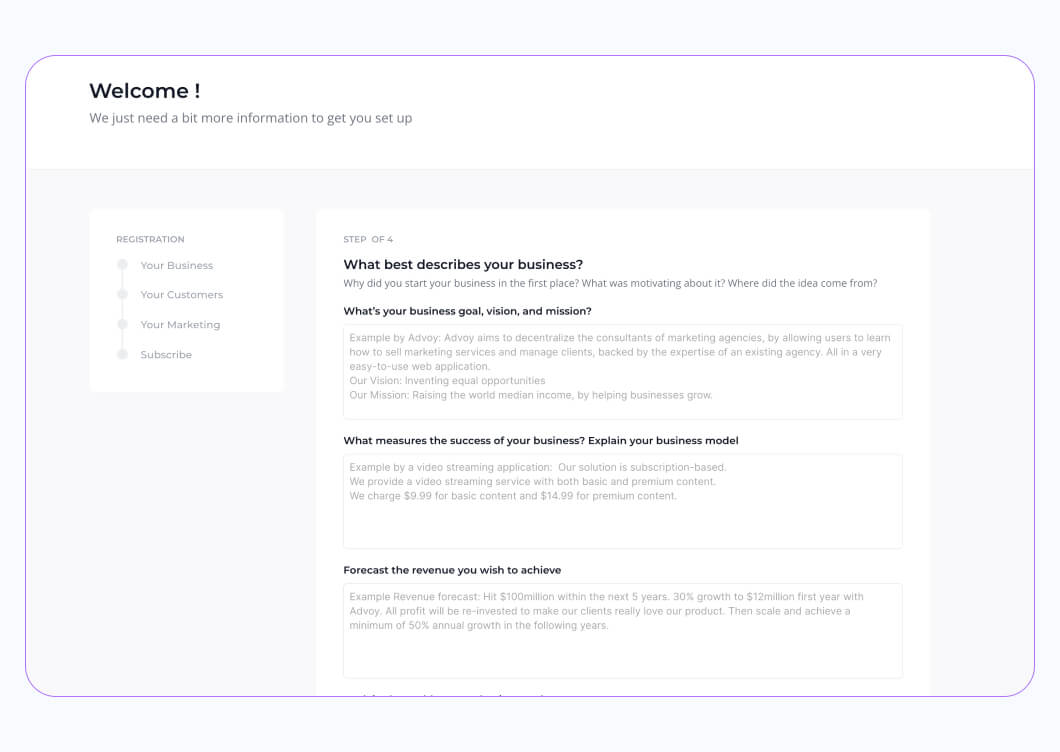Click the REGISTRATION sidebar header
The height and width of the screenshot is (752, 1060).
(x=150, y=239)
